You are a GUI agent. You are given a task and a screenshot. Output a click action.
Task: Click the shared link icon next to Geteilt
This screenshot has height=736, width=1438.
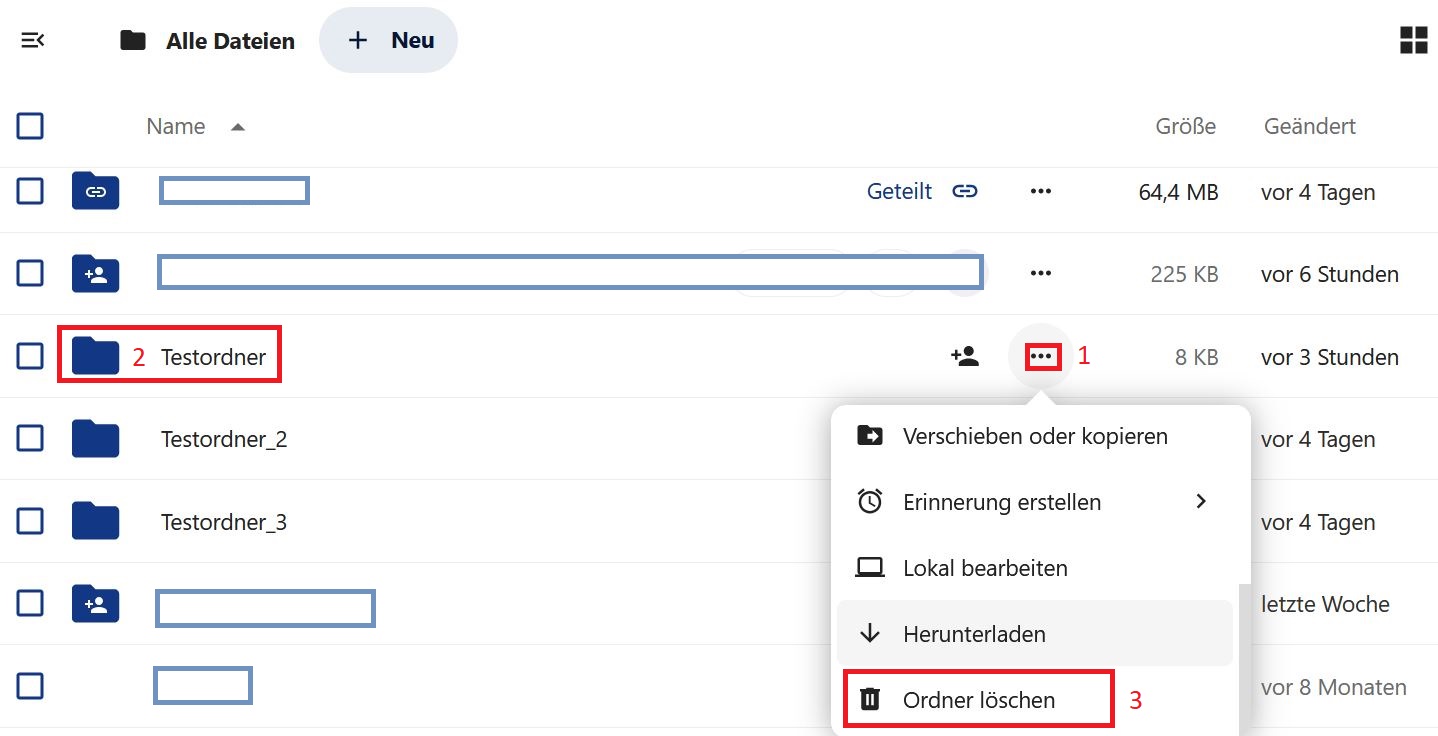[965, 191]
